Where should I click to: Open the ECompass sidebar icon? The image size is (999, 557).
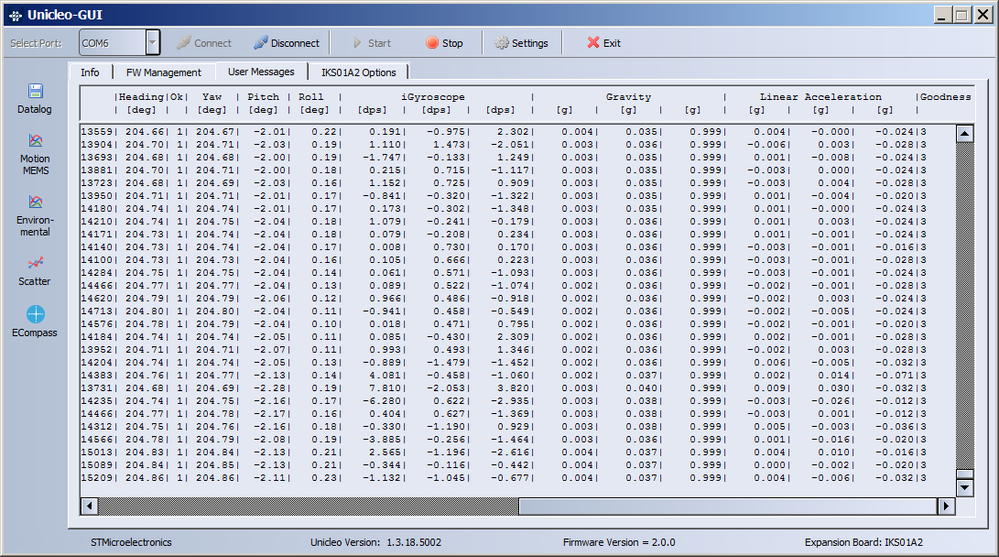pos(35,321)
